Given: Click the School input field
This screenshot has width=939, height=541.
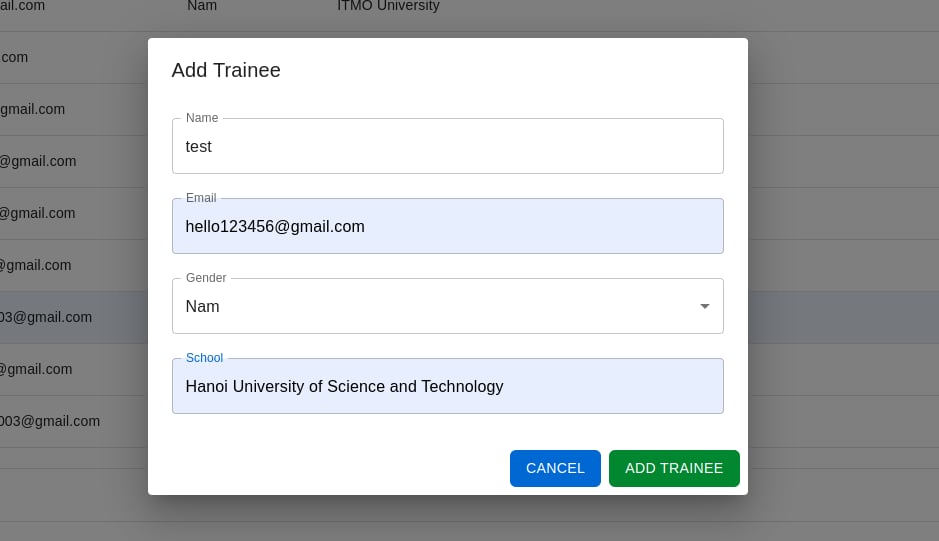Looking at the screenshot, I should tap(447, 386).
